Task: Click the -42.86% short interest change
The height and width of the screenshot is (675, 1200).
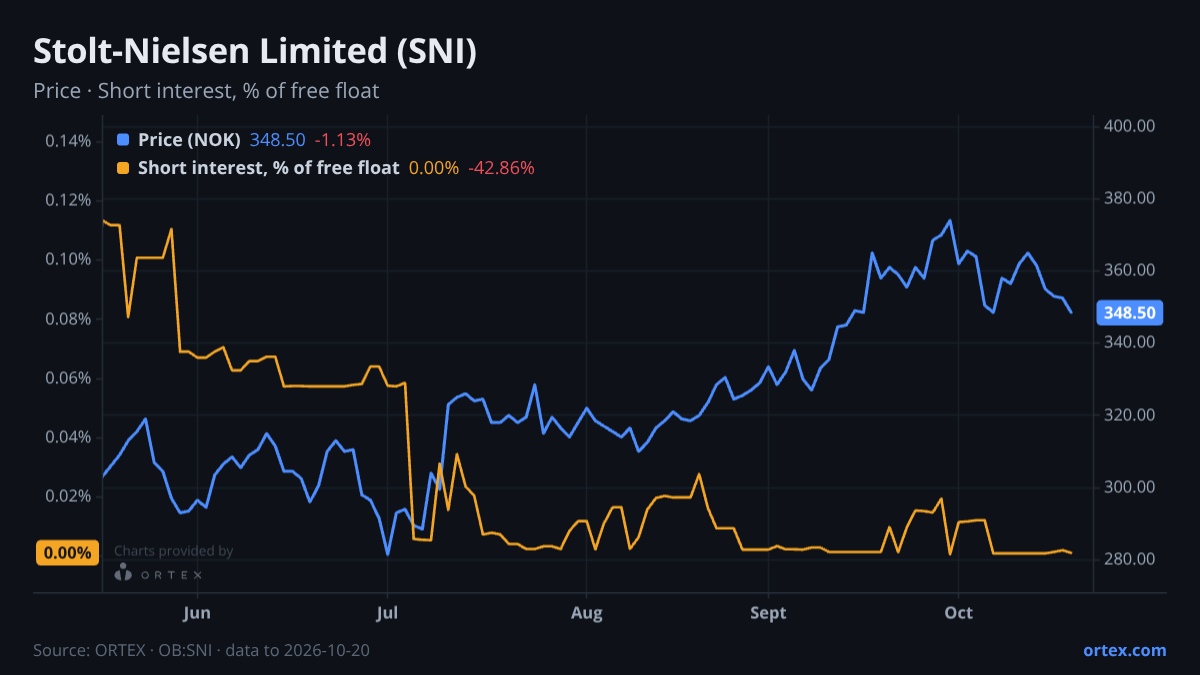Action: 501,168
